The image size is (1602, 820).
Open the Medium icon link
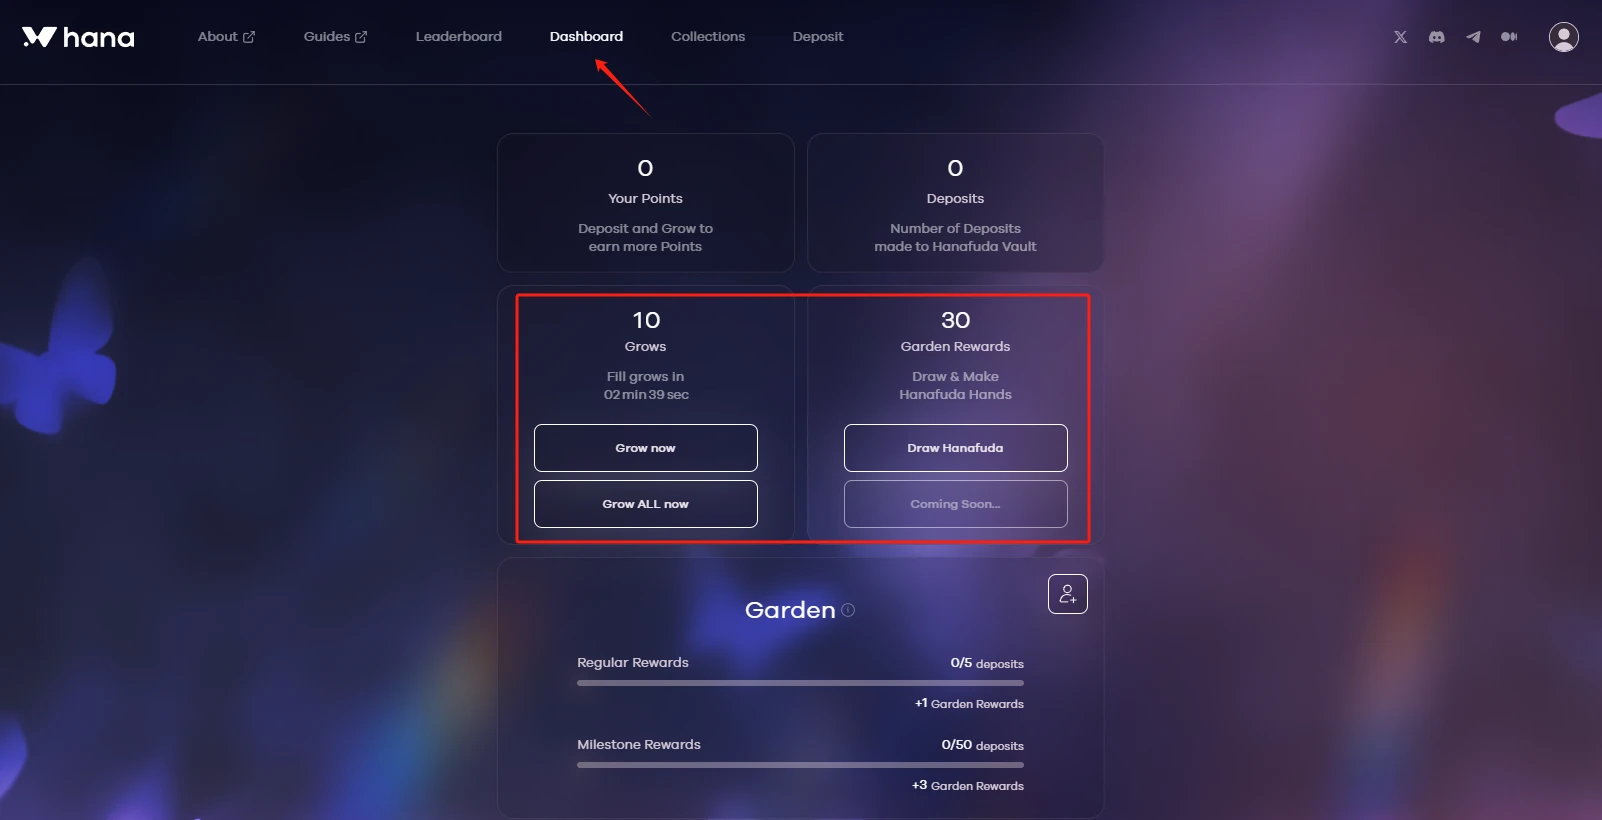pyautogui.click(x=1509, y=37)
